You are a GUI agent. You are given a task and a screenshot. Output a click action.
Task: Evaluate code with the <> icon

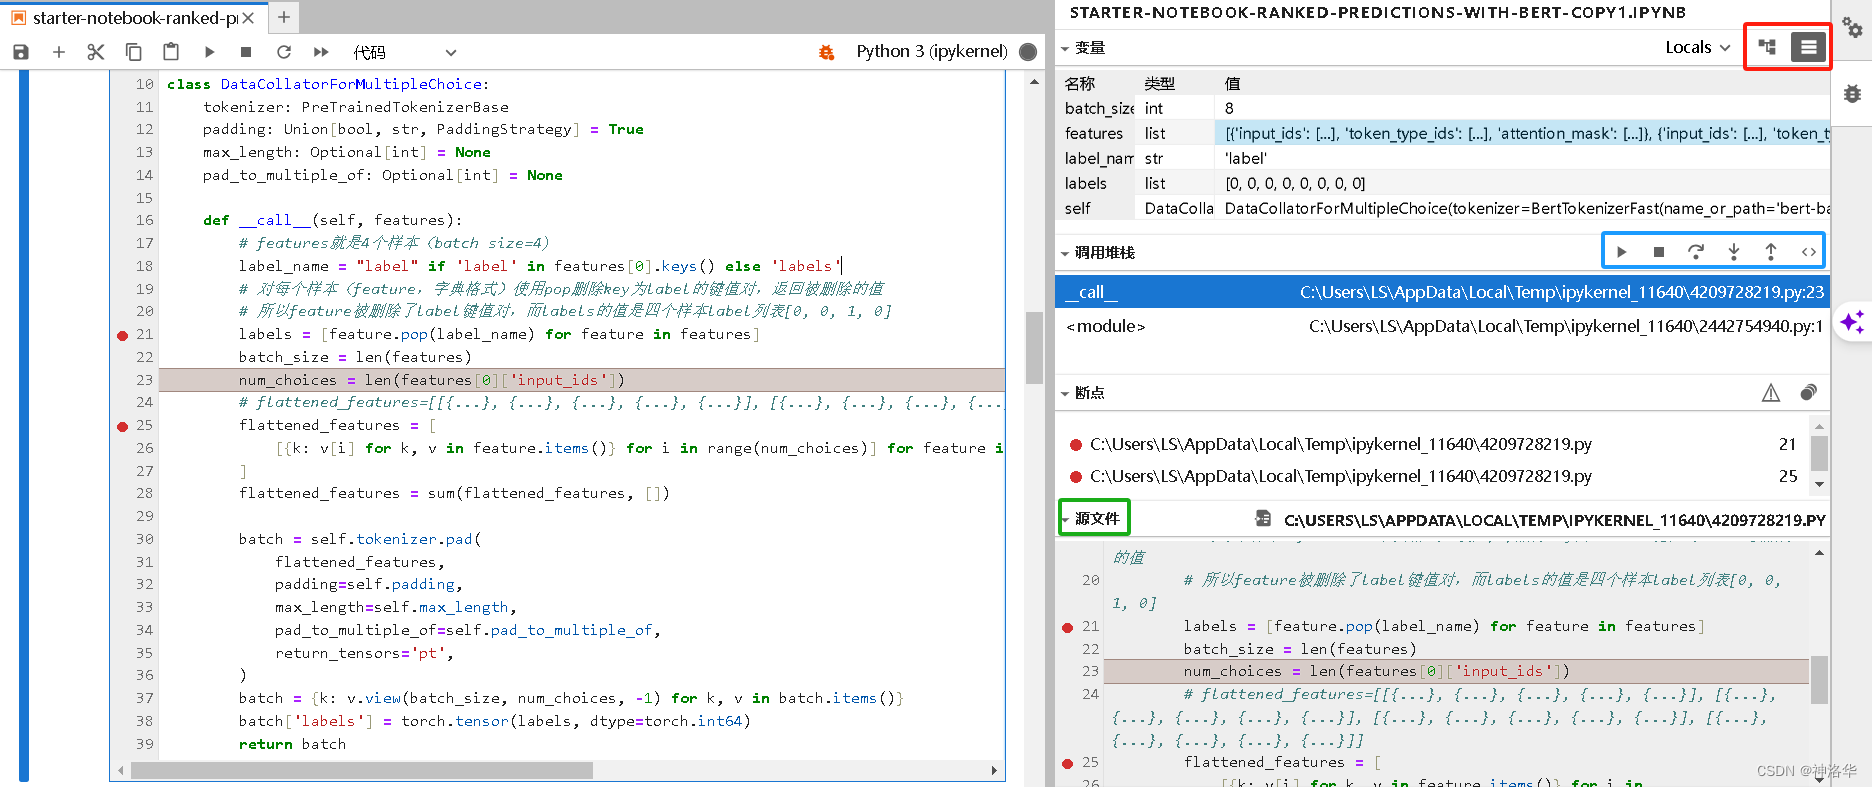1809,252
